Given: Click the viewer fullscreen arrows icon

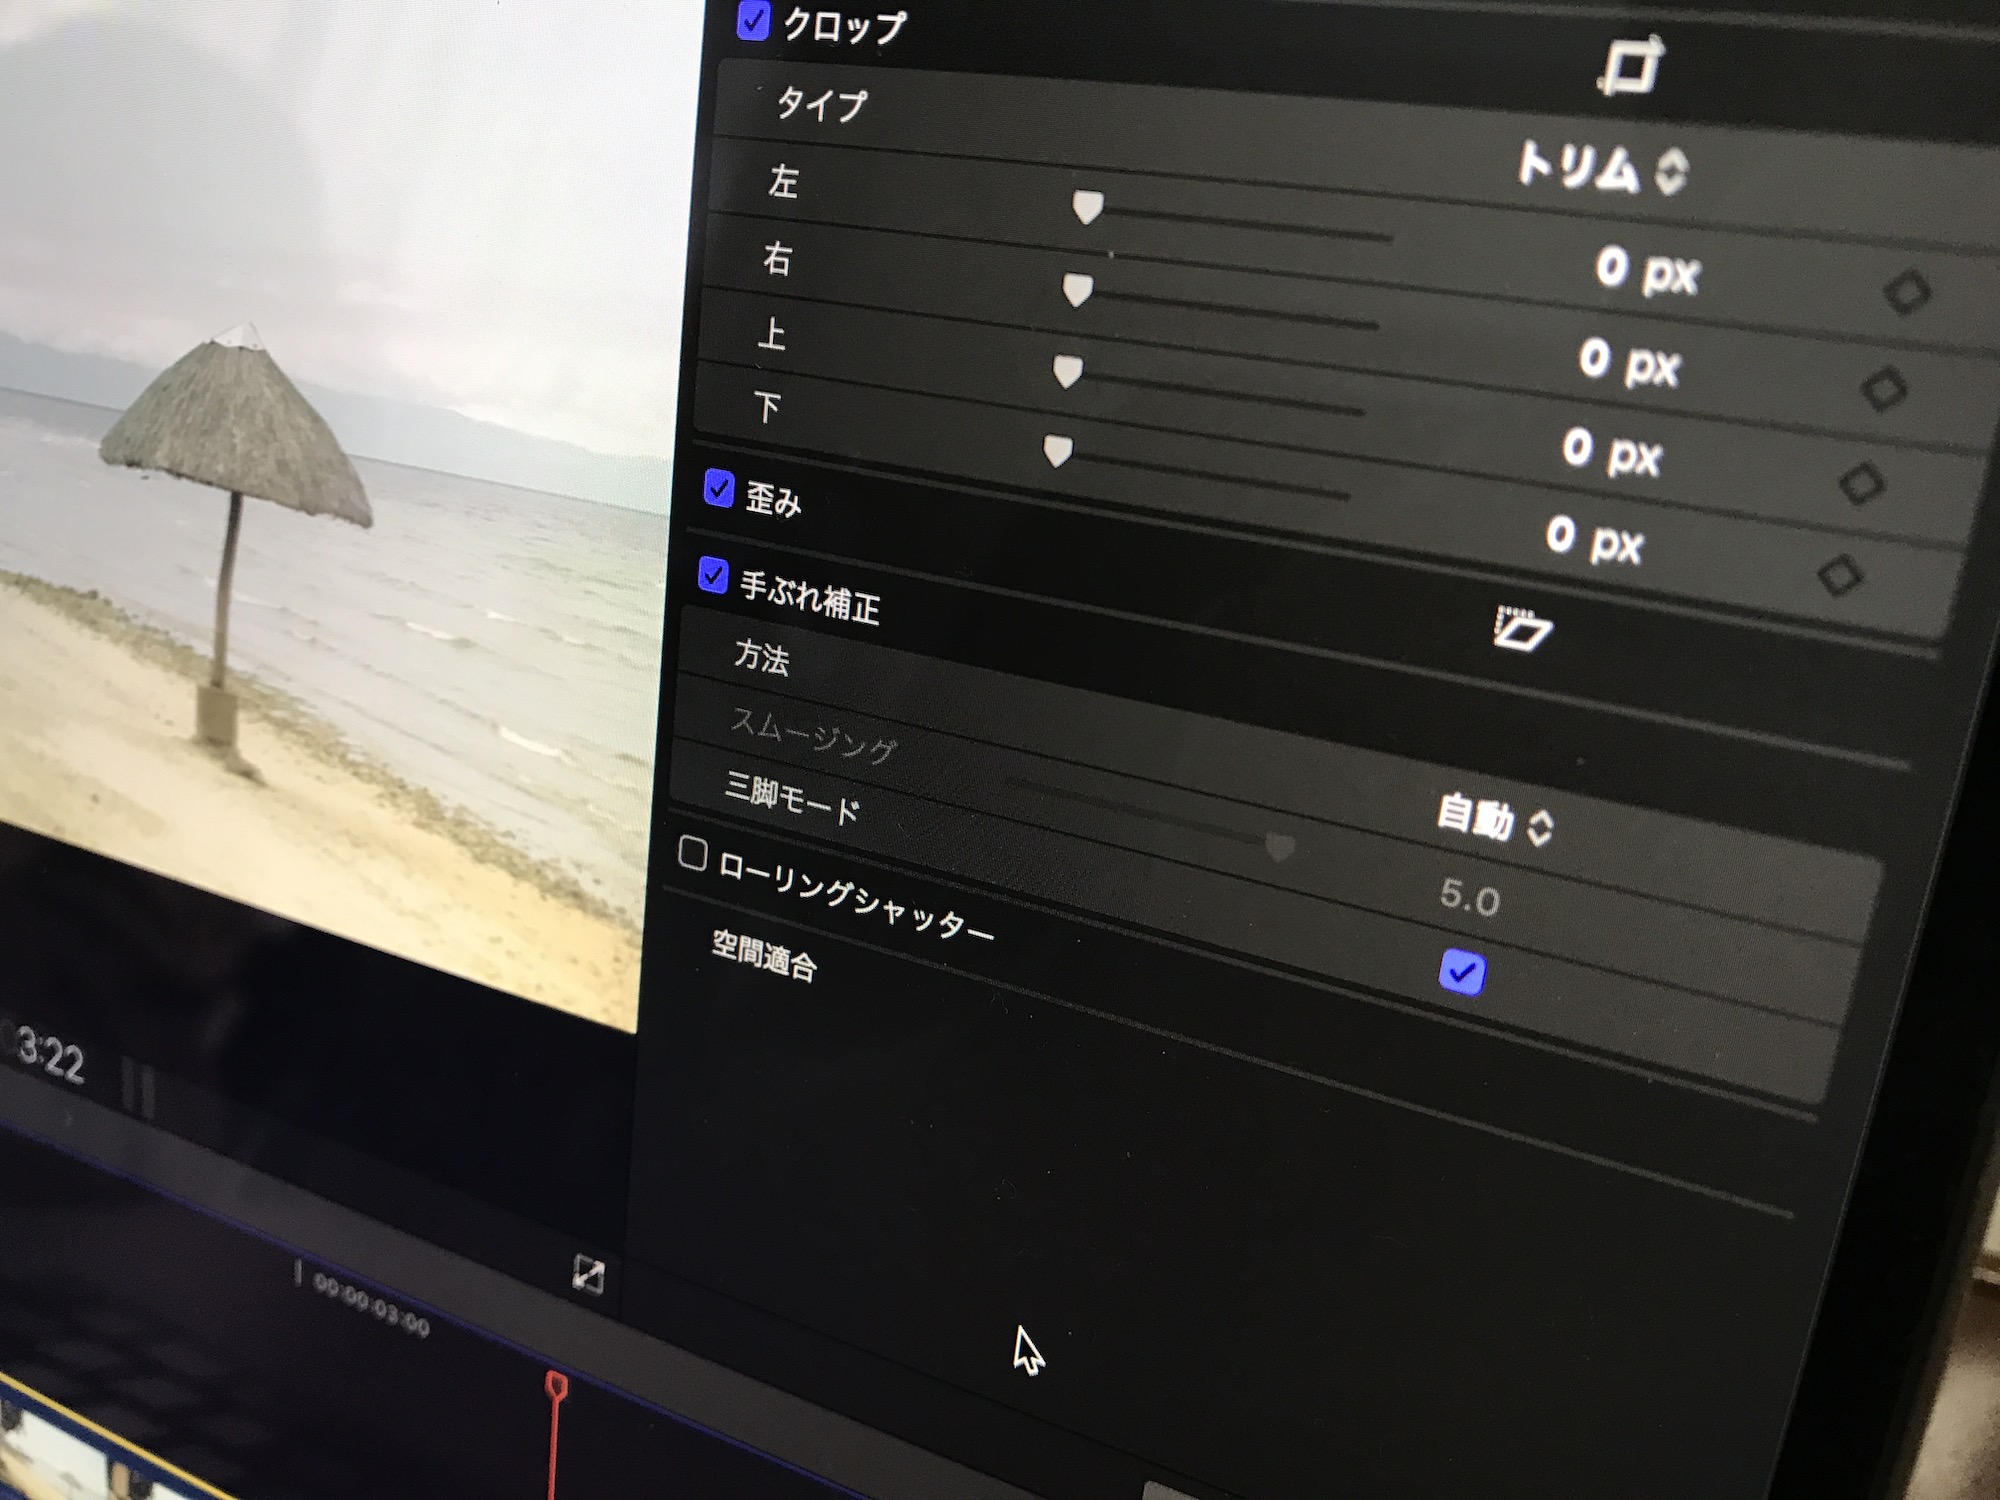Looking at the screenshot, I should tap(588, 1274).
